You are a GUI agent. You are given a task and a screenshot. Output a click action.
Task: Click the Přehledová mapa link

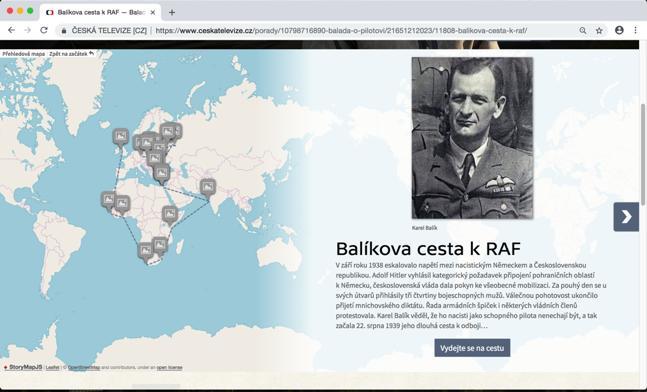pyautogui.click(x=23, y=54)
